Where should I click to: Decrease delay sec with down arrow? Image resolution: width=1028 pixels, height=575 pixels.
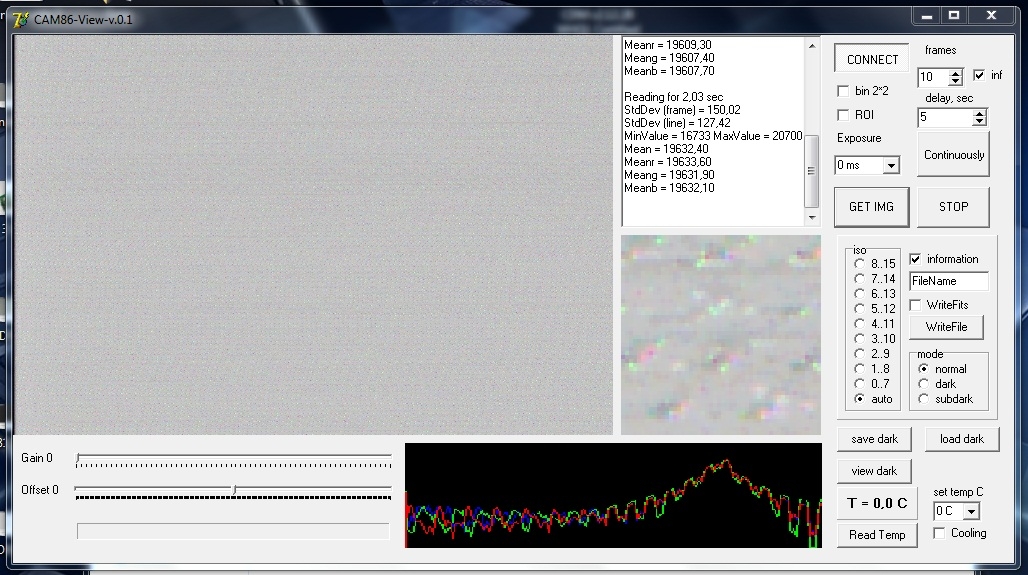coord(979,122)
